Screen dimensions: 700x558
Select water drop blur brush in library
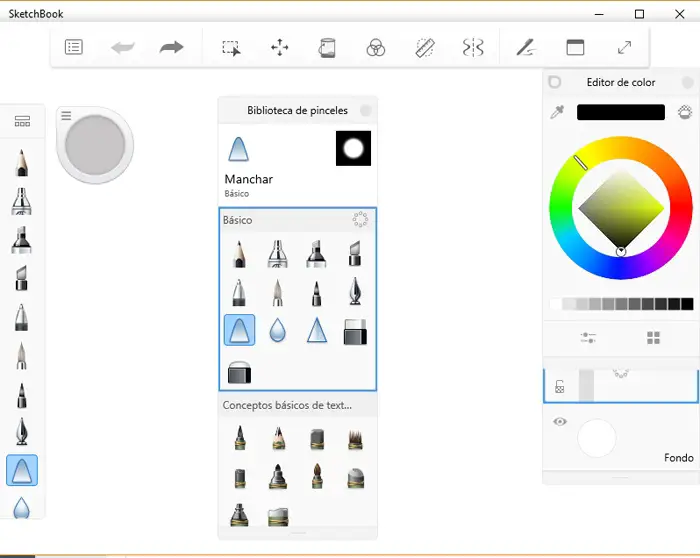[x=277, y=331]
